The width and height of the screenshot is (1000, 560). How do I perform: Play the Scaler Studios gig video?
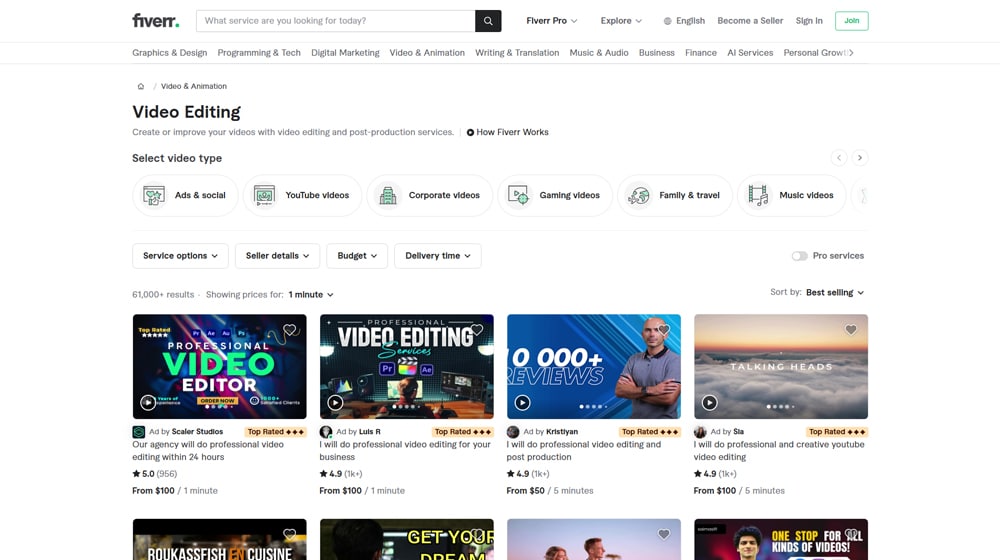(148, 402)
